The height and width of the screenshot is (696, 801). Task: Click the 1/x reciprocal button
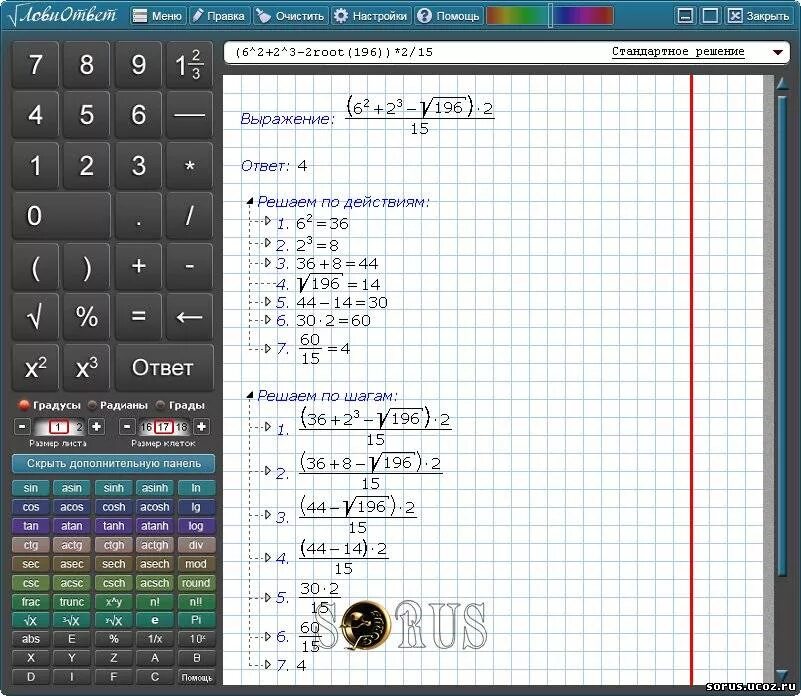point(155,639)
